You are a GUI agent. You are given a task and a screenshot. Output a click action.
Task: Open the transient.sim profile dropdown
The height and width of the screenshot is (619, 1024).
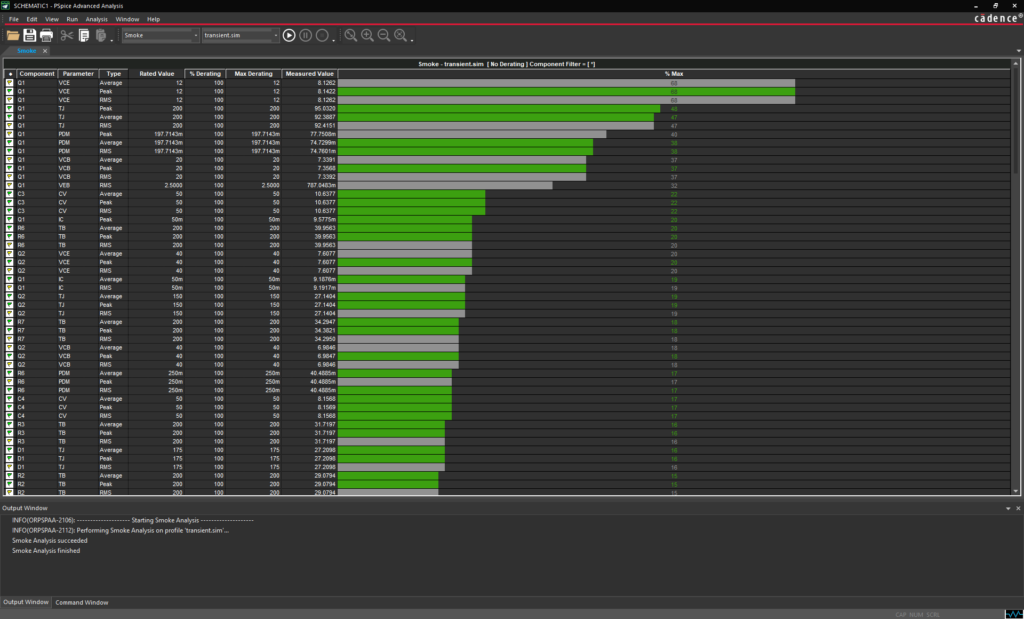click(x=276, y=35)
